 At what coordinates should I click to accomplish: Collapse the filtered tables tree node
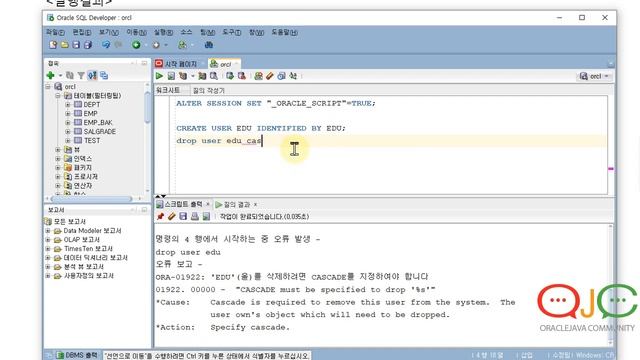point(58,96)
